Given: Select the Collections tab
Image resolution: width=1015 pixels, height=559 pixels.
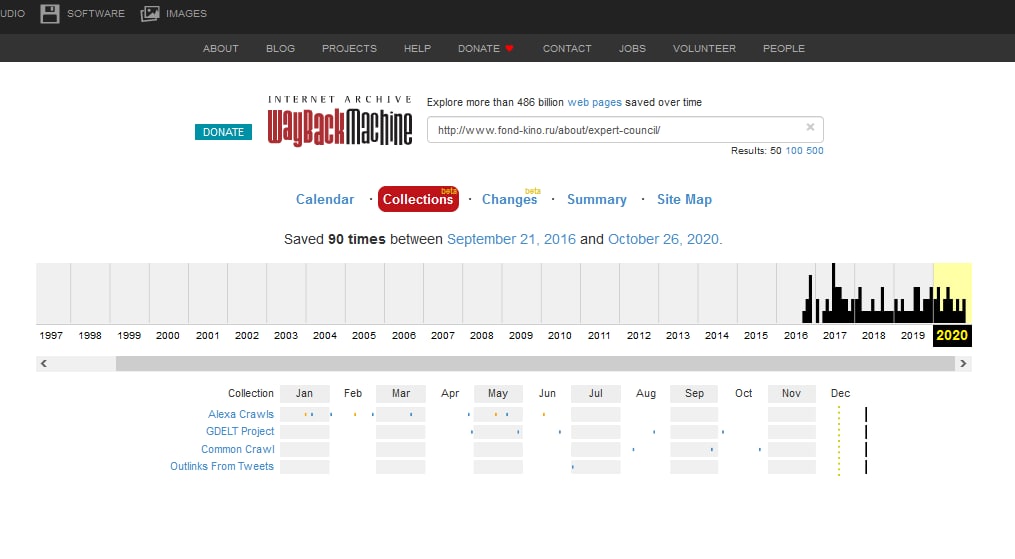Looking at the screenshot, I should (x=418, y=199).
